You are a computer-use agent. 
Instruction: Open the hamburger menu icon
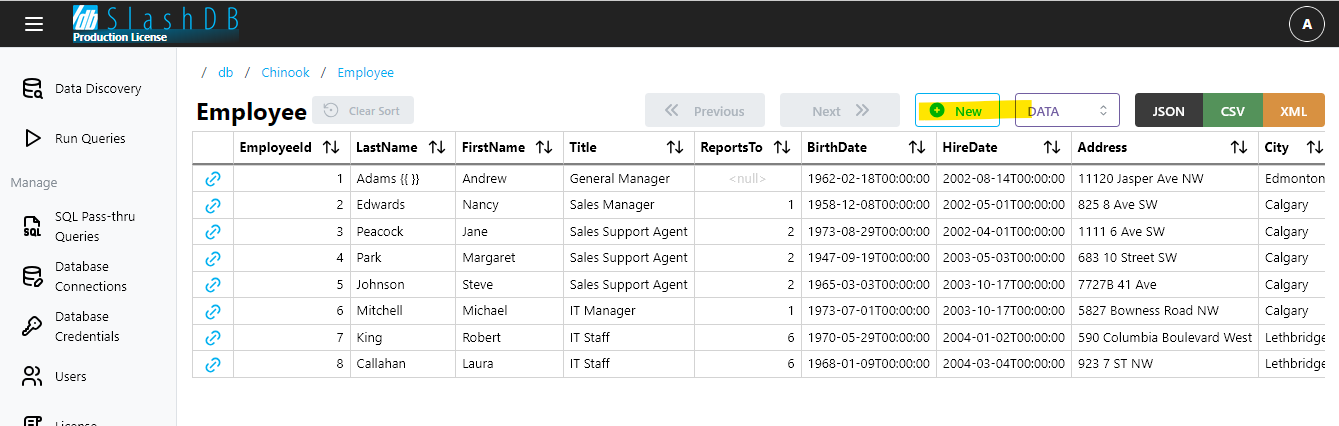(x=34, y=24)
